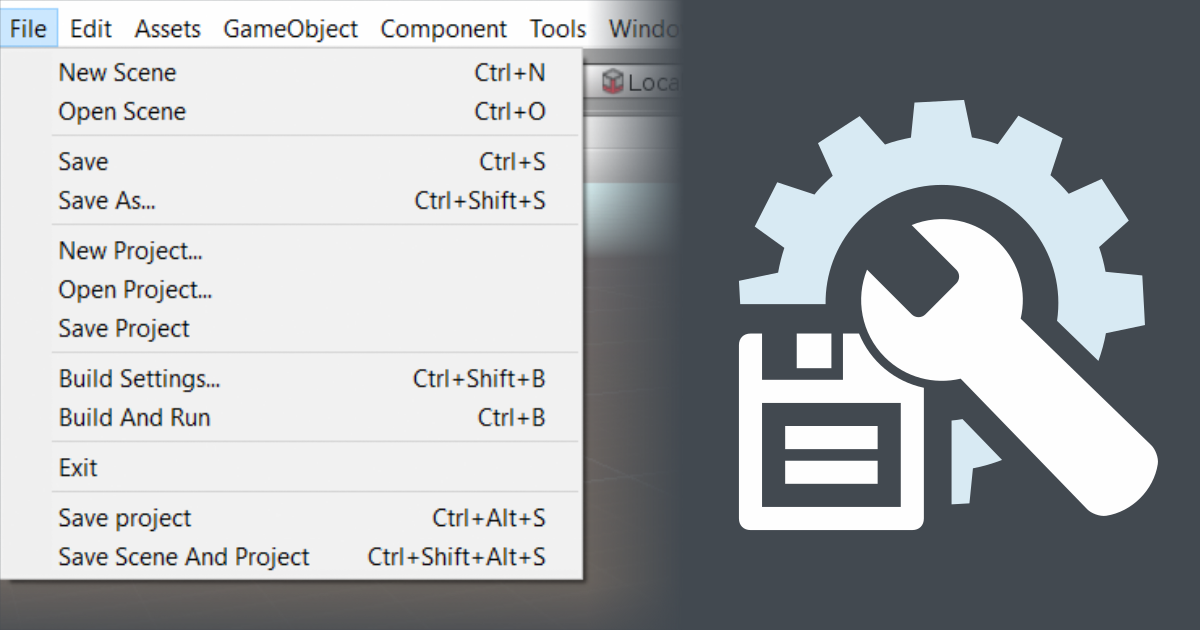Open the Edit menu
Screen dimensions: 1200x630
pos(91,29)
